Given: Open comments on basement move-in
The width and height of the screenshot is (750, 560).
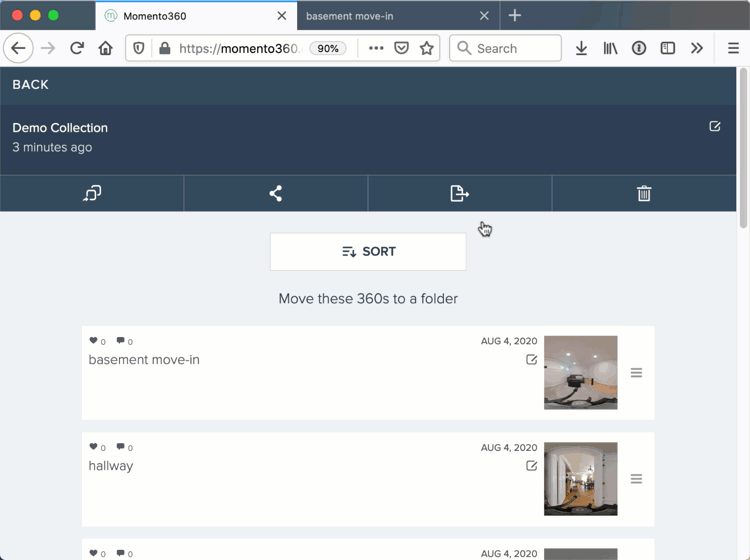Looking at the screenshot, I should (121, 340).
